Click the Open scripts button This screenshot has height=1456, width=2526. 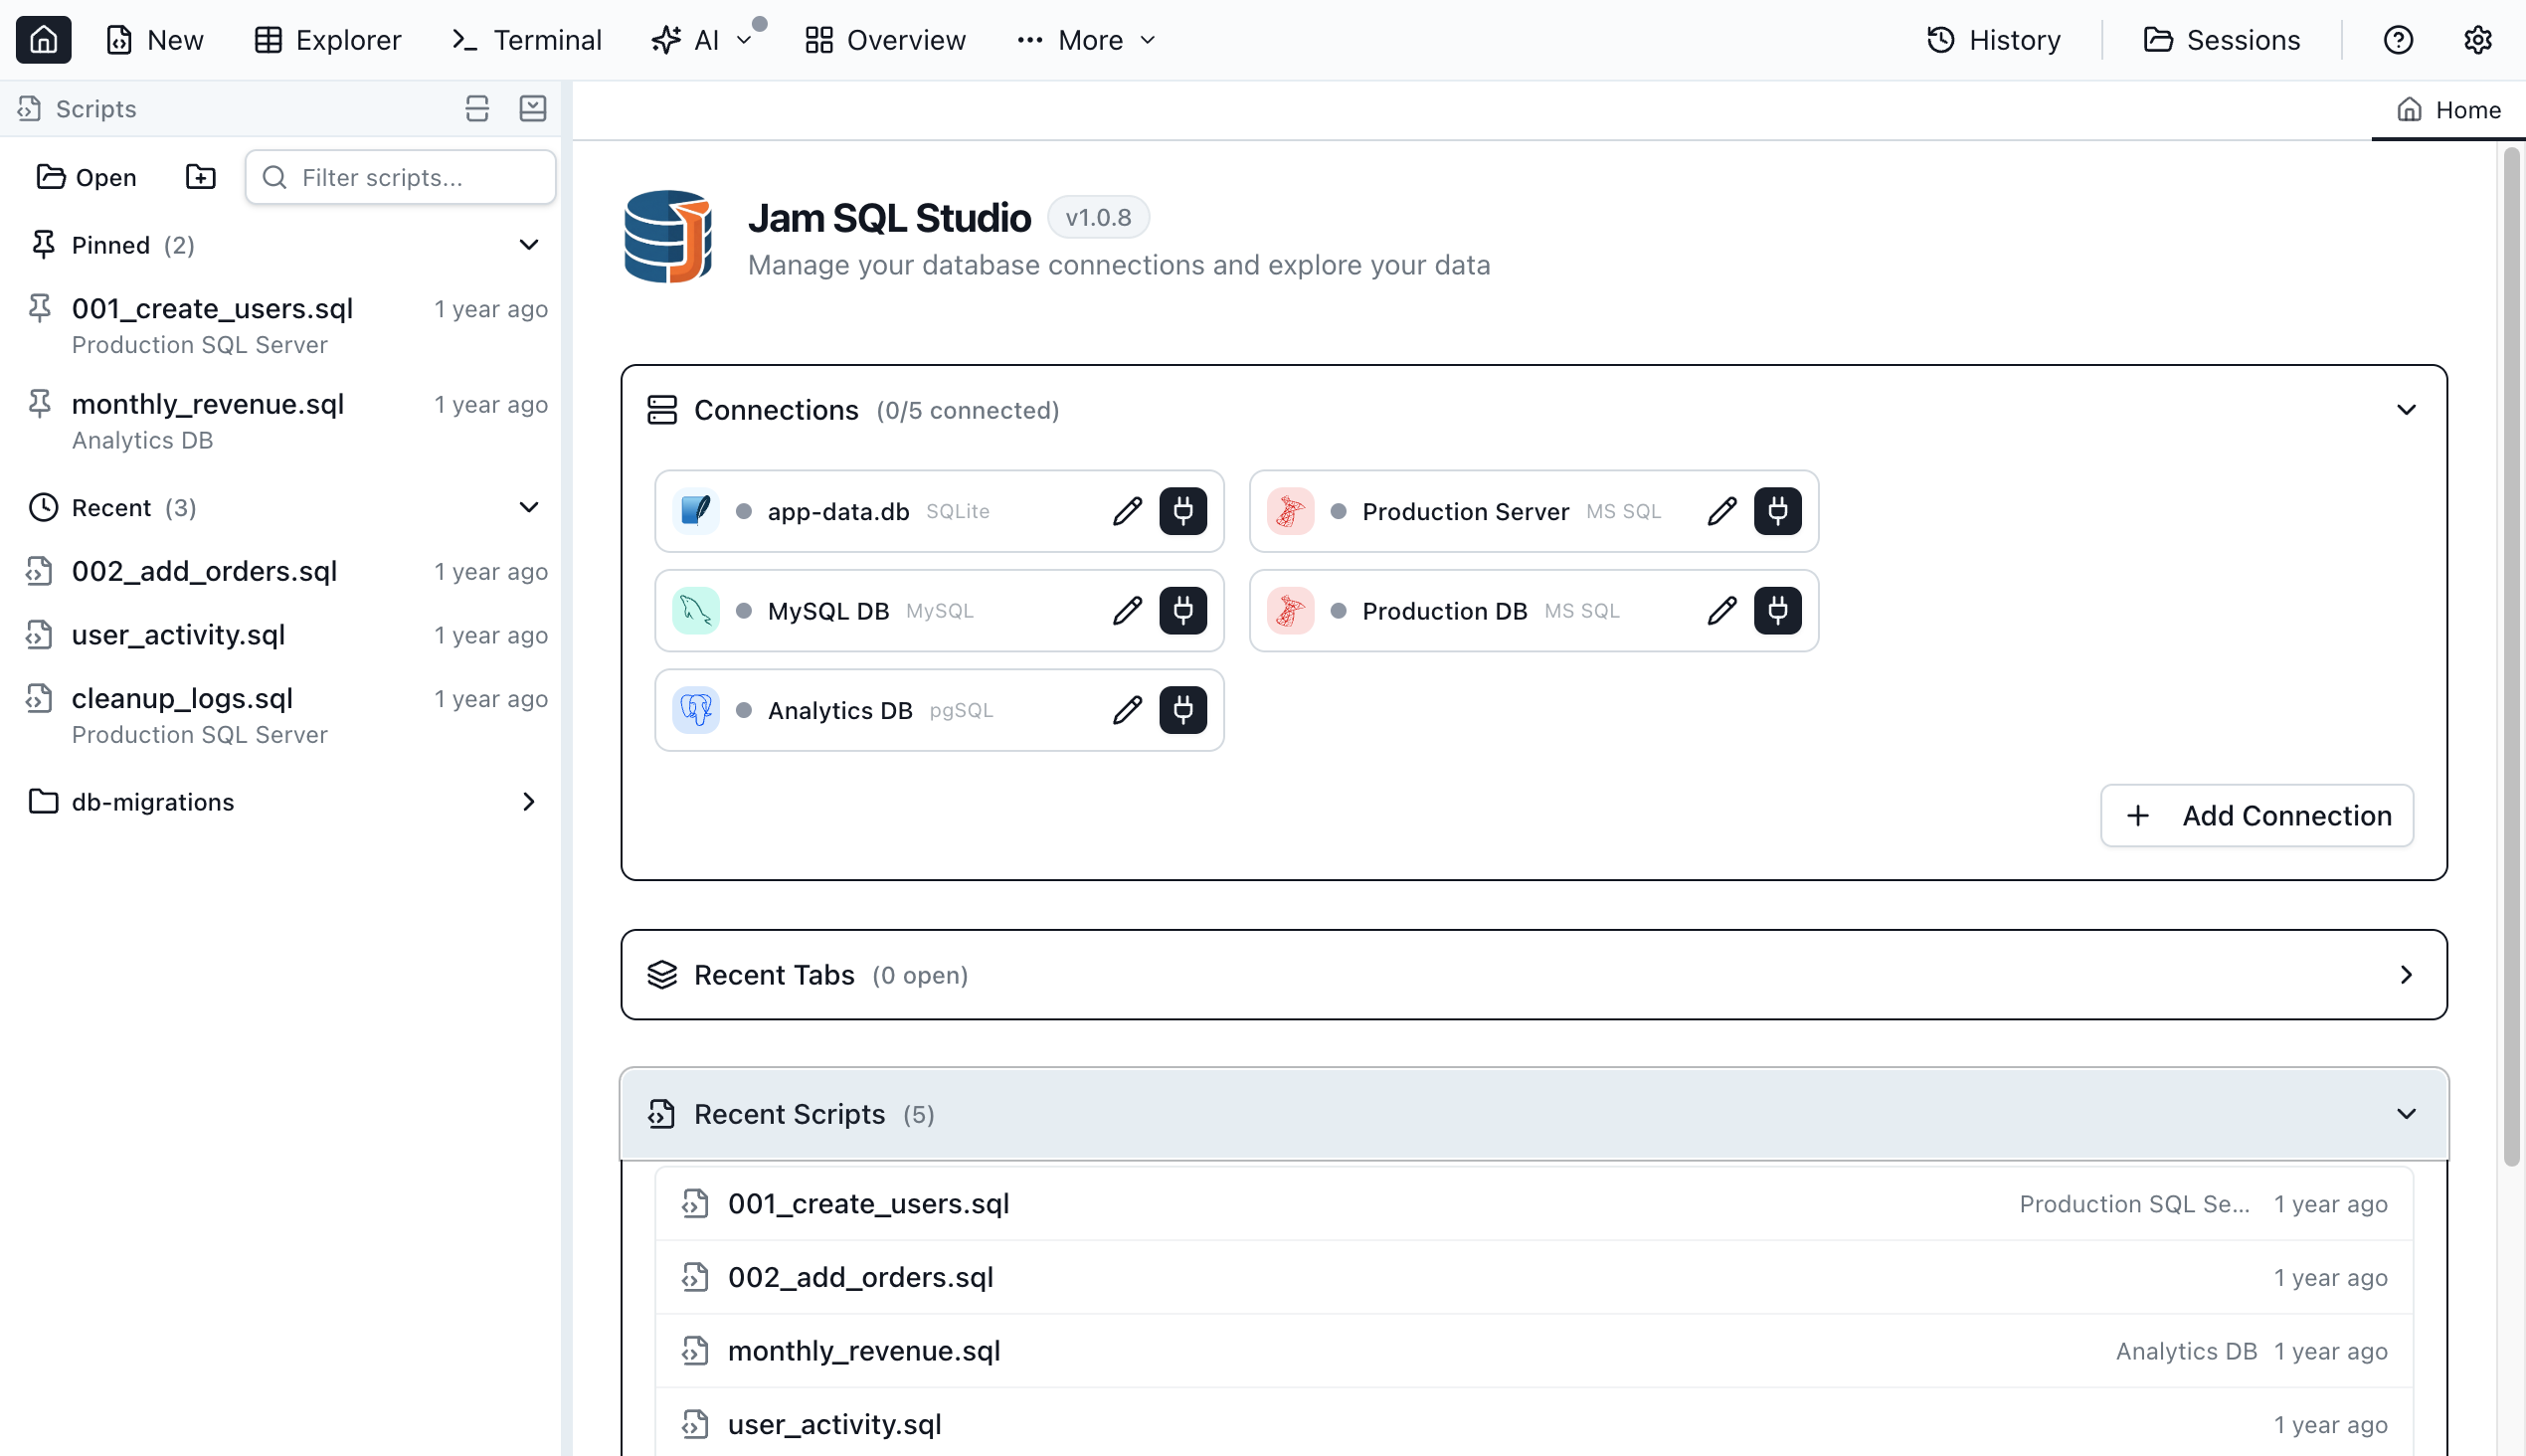coord(87,177)
